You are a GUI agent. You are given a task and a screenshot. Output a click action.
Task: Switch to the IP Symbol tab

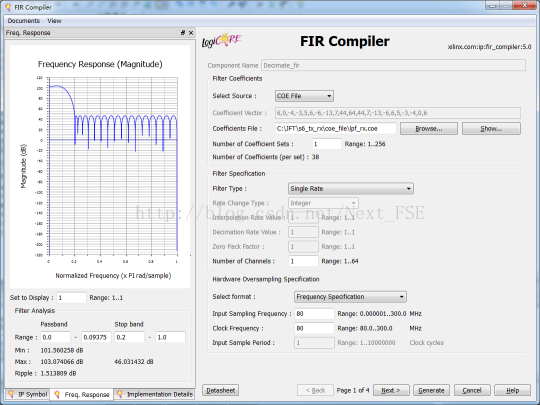[x=28, y=394]
